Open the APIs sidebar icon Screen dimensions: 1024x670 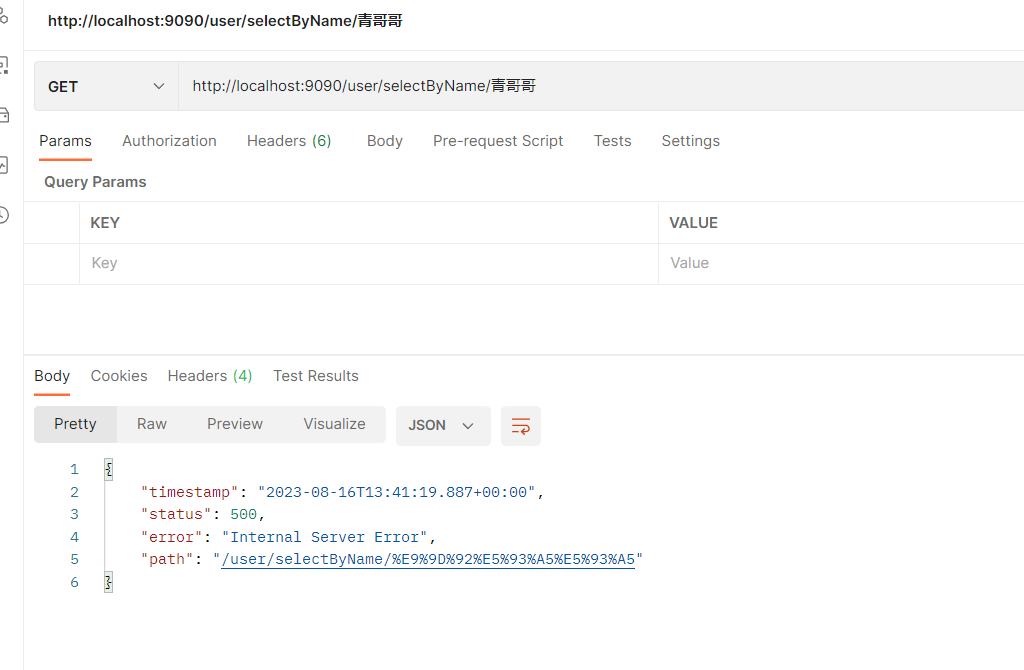point(3,16)
